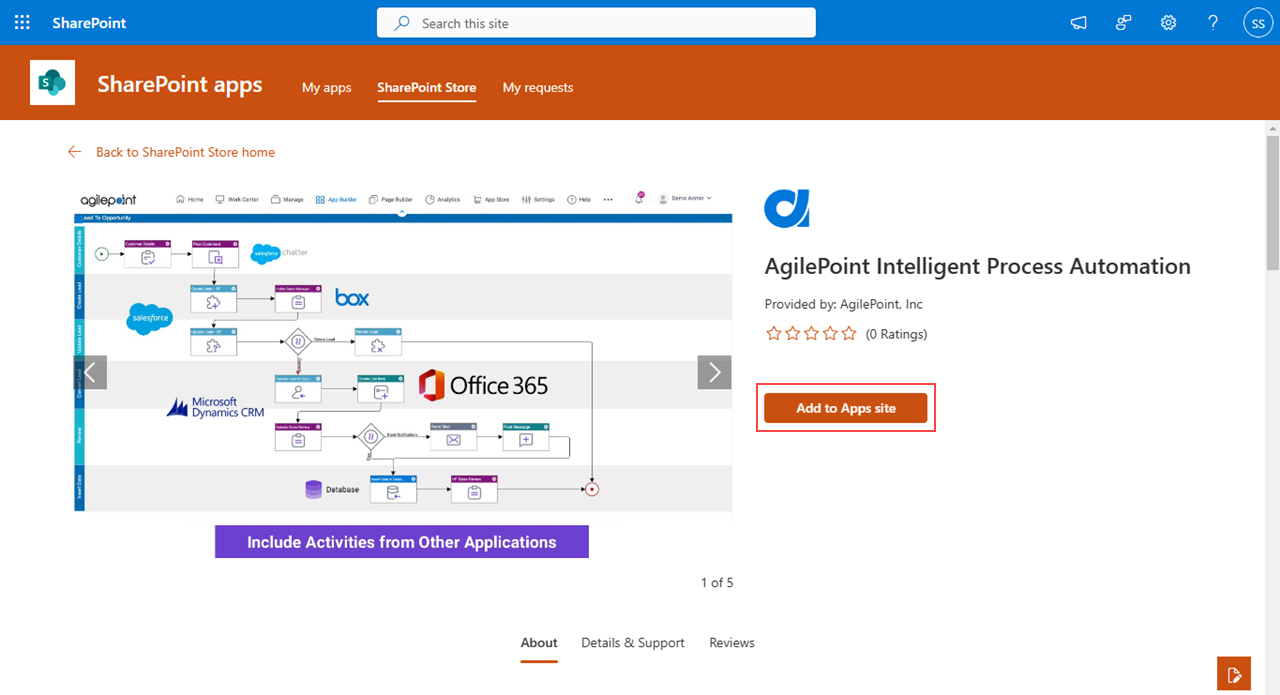Click the SharePoint site logo tile
The width and height of the screenshot is (1280, 695).
pyautogui.click(x=53, y=82)
